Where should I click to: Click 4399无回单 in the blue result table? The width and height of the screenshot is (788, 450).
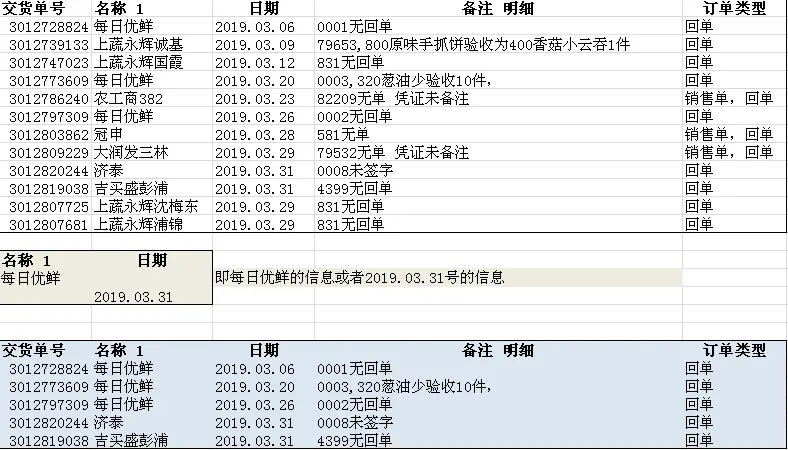354,441
